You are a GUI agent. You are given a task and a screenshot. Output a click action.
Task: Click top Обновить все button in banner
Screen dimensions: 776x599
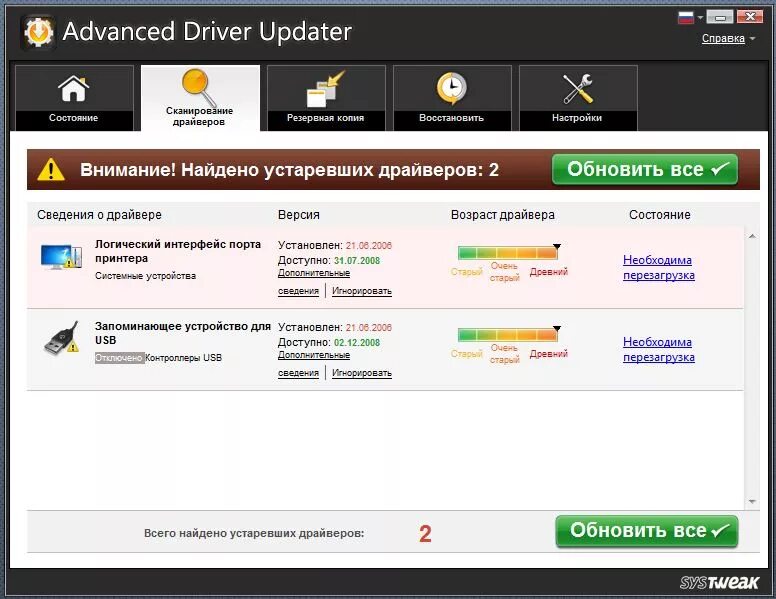pyautogui.click(x=645, y=169)
